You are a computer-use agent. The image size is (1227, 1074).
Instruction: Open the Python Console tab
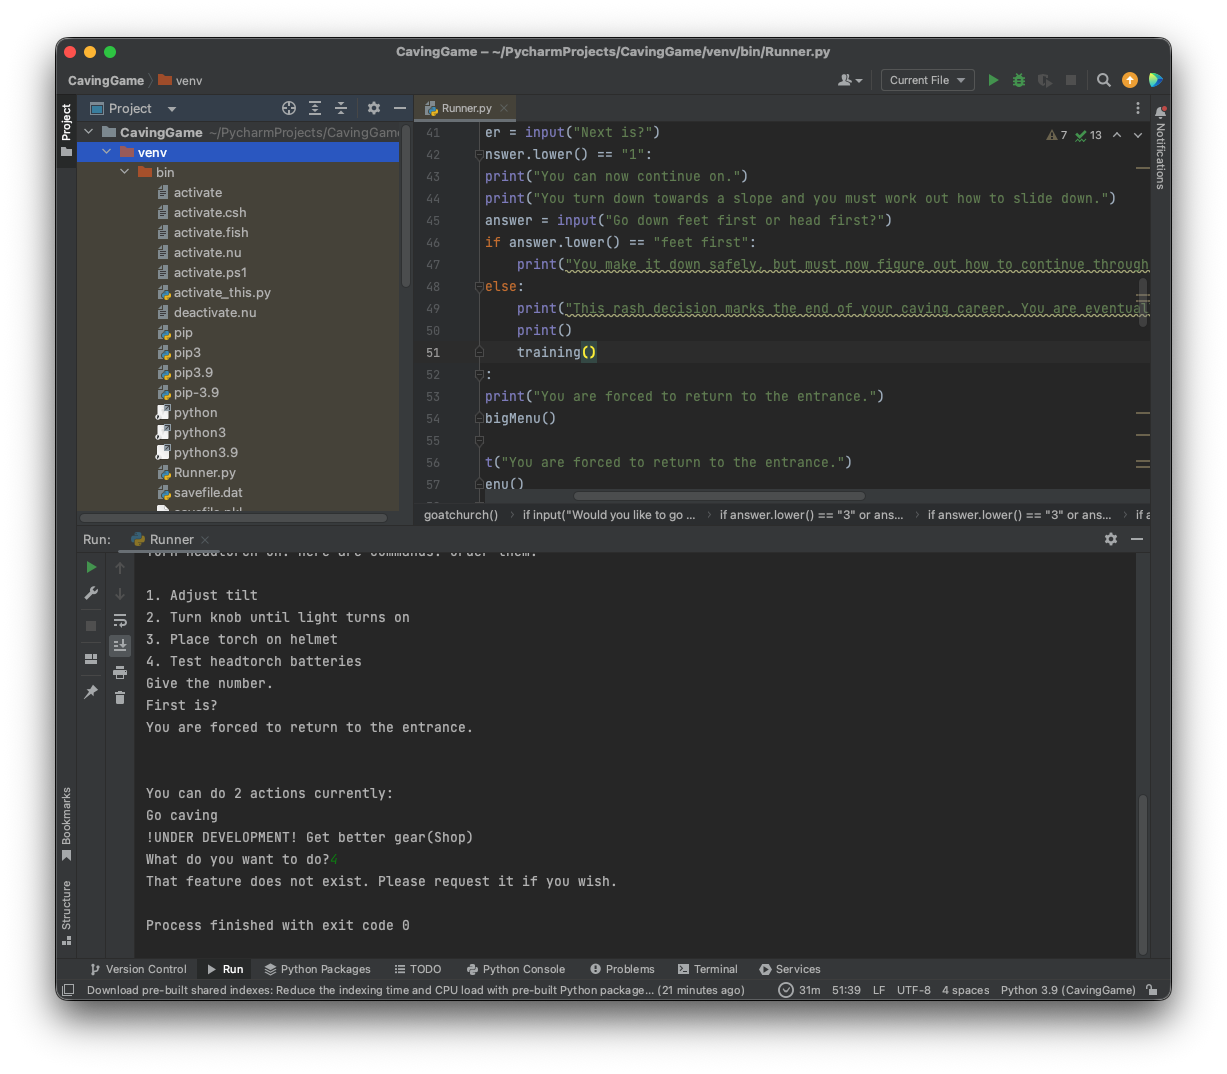(515, 969)
